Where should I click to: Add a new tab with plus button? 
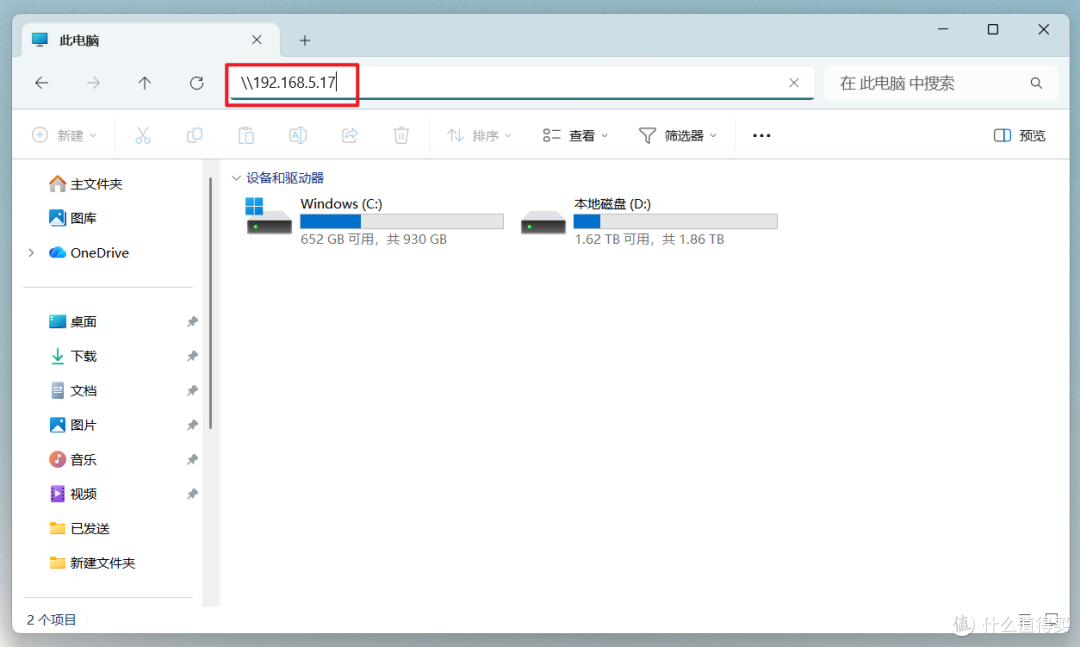tap(304, 41)
